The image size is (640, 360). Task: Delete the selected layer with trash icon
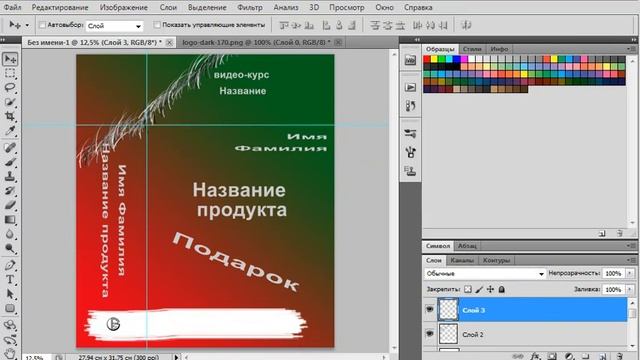(x=620, y=356)
